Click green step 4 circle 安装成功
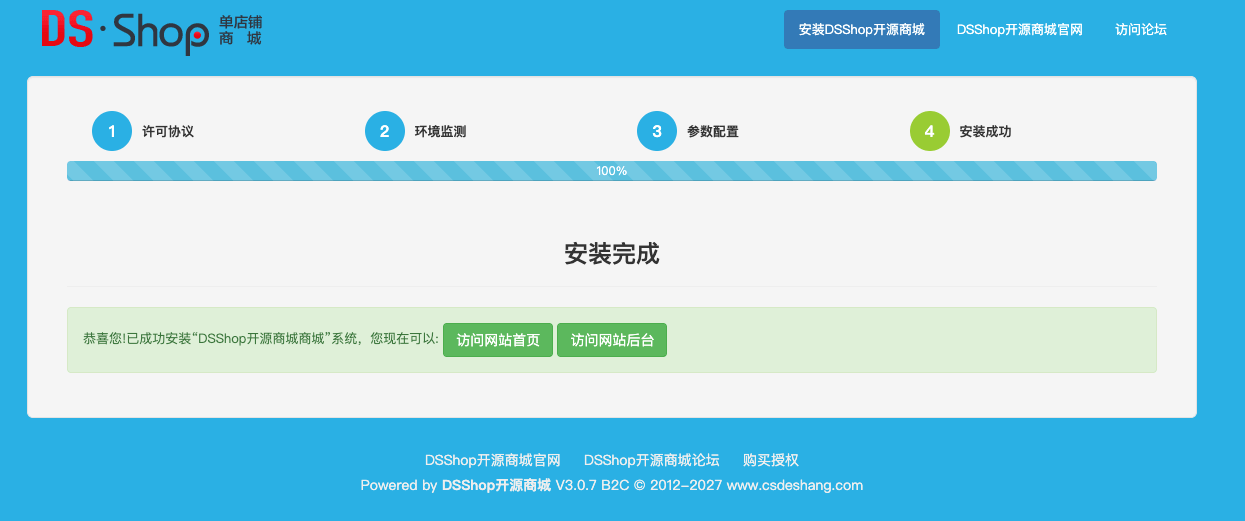 [x=930, y=131]
